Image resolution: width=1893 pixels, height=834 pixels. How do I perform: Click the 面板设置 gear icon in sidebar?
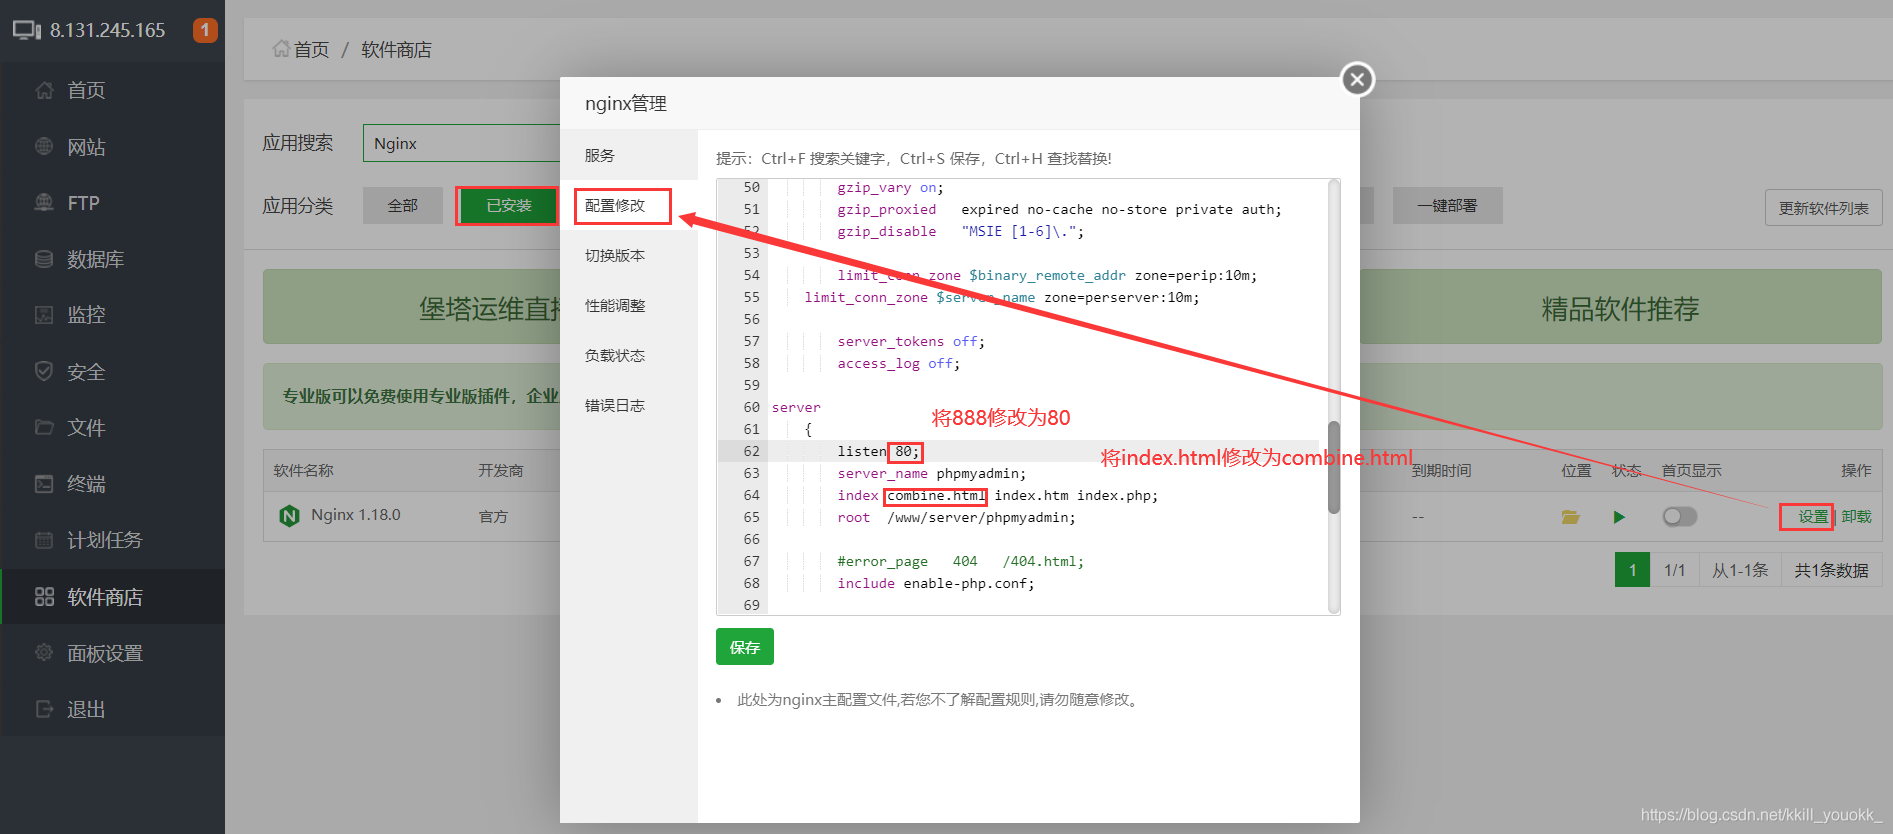pyautogui.click(x=44, y=652)
